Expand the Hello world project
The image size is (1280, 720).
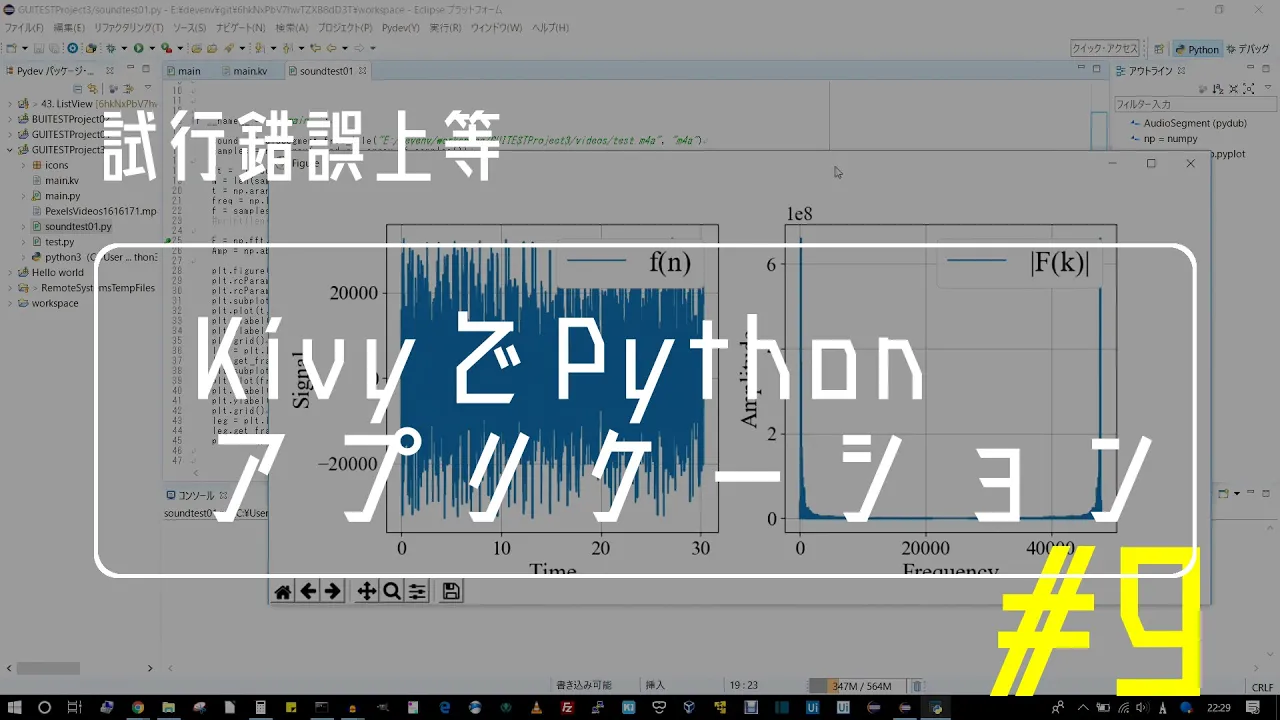coord(10,272)
